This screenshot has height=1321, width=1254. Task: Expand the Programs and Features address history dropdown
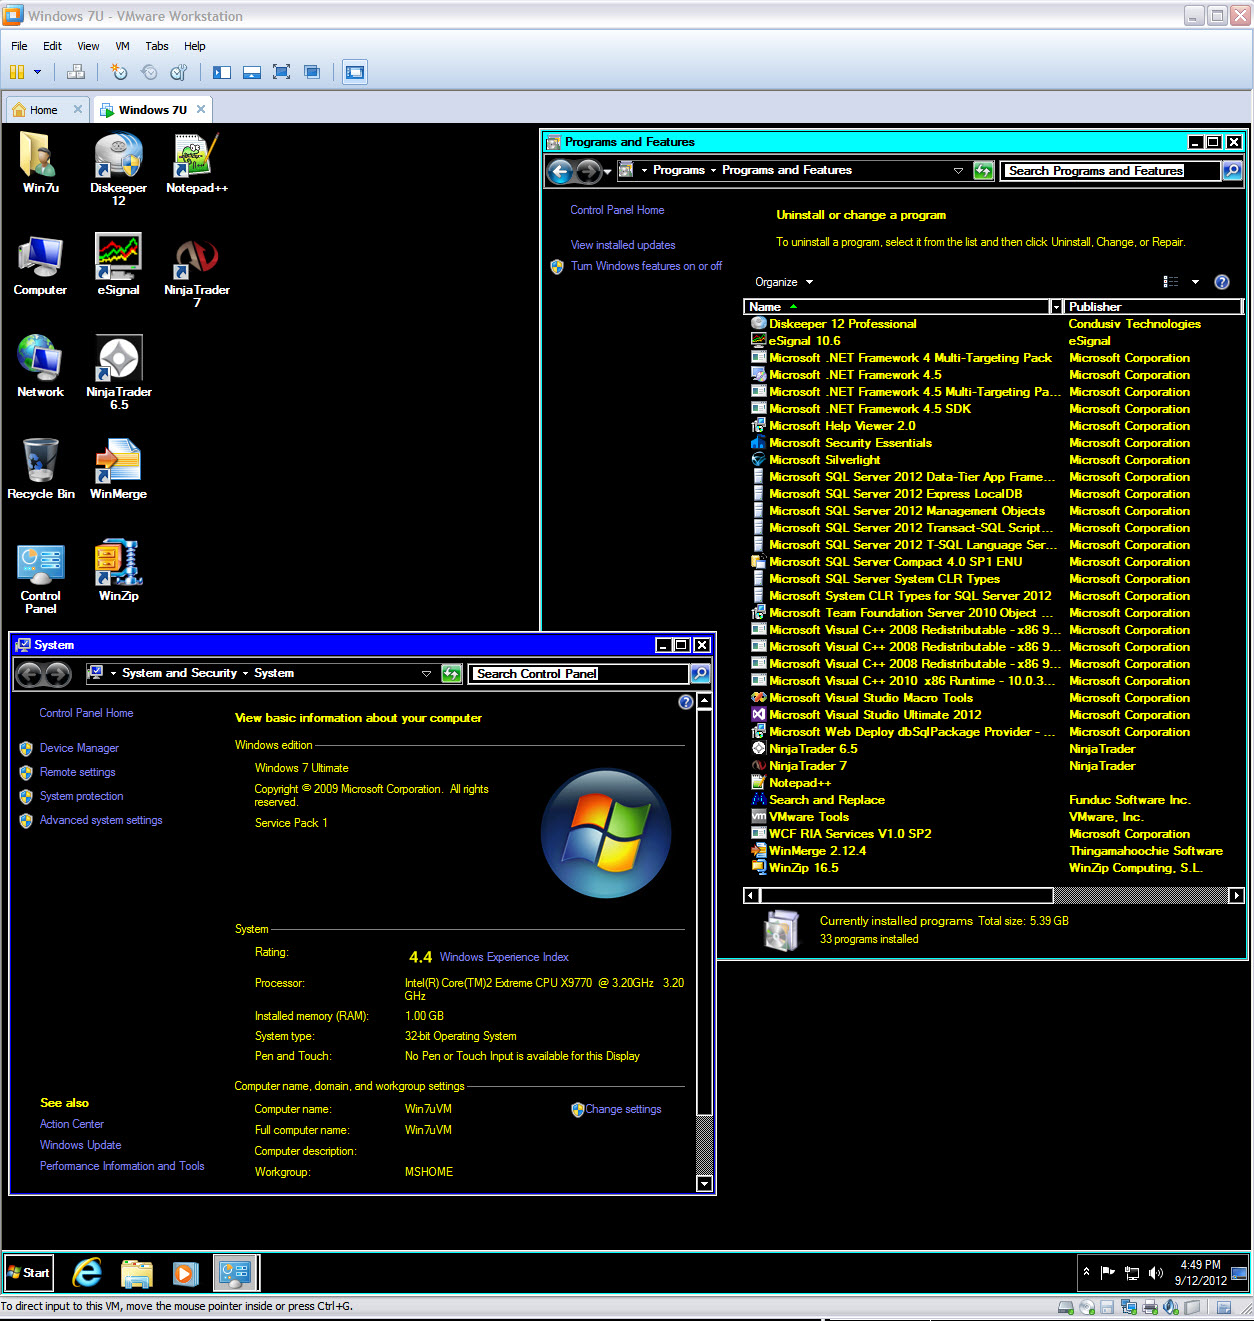tap(958, 171)
